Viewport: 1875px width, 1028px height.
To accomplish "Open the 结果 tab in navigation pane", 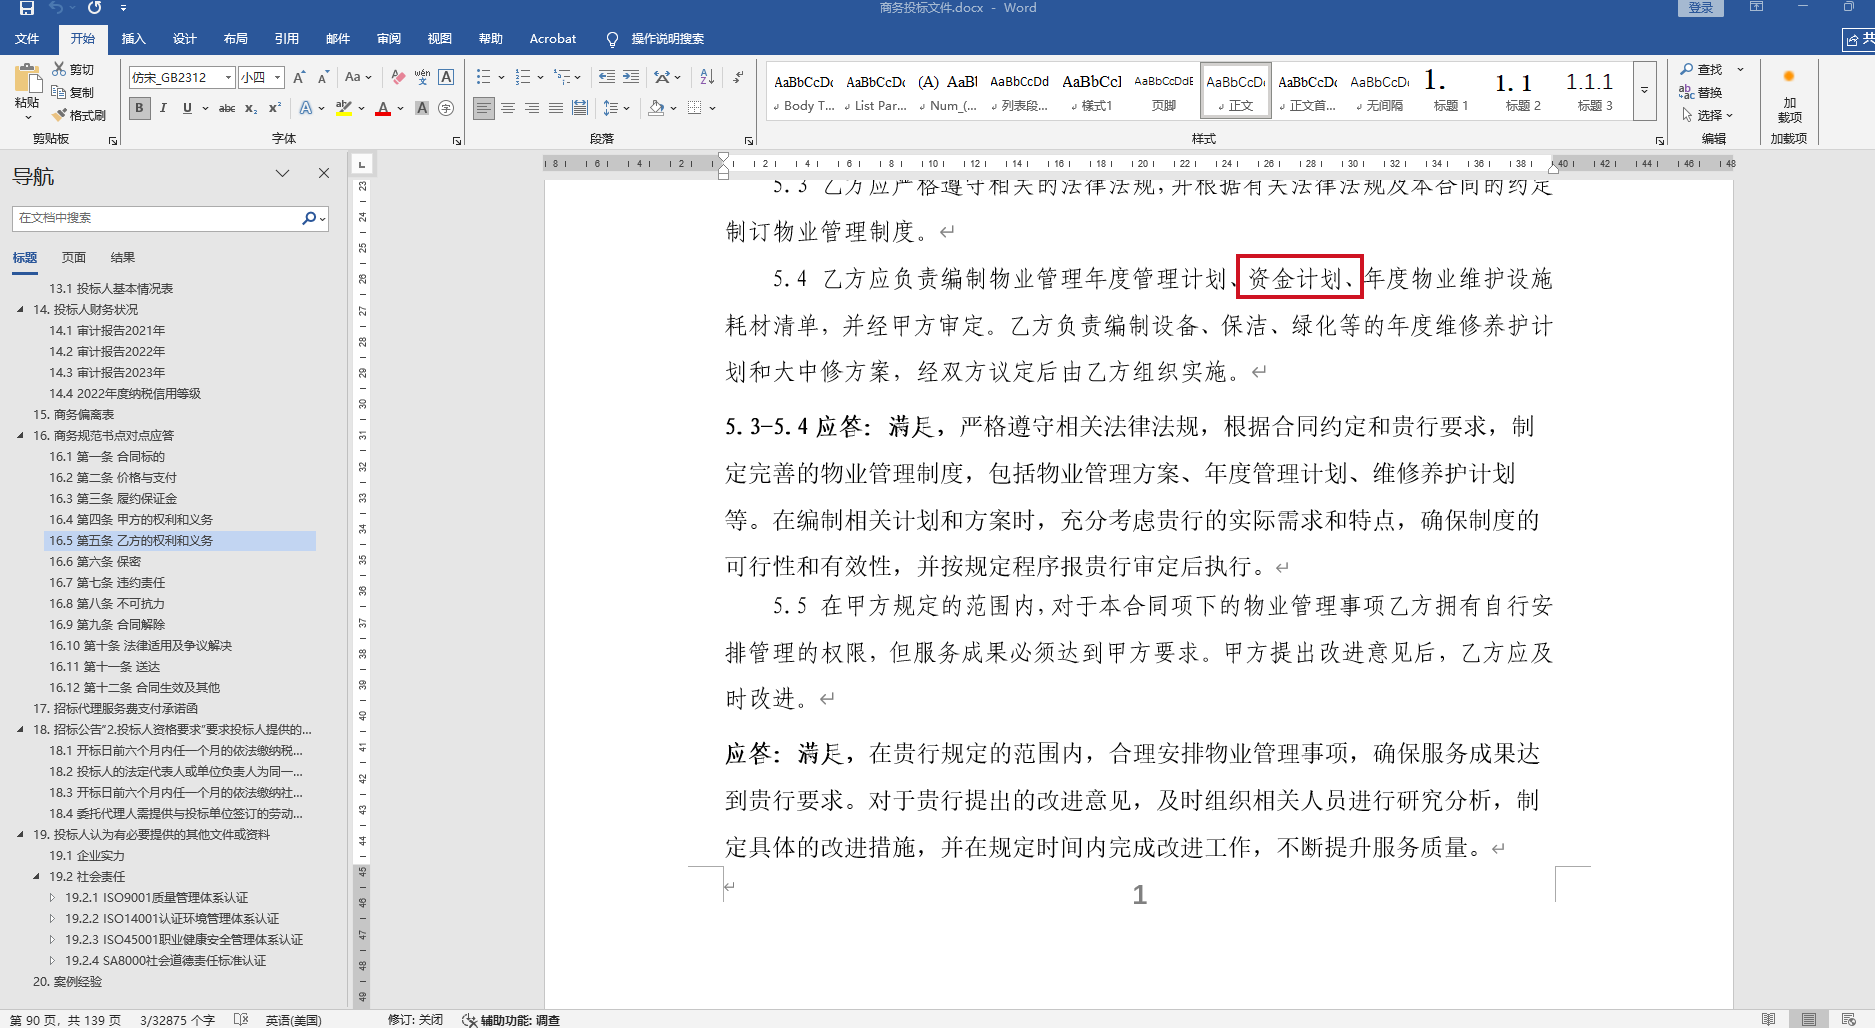I will (123, 258).
